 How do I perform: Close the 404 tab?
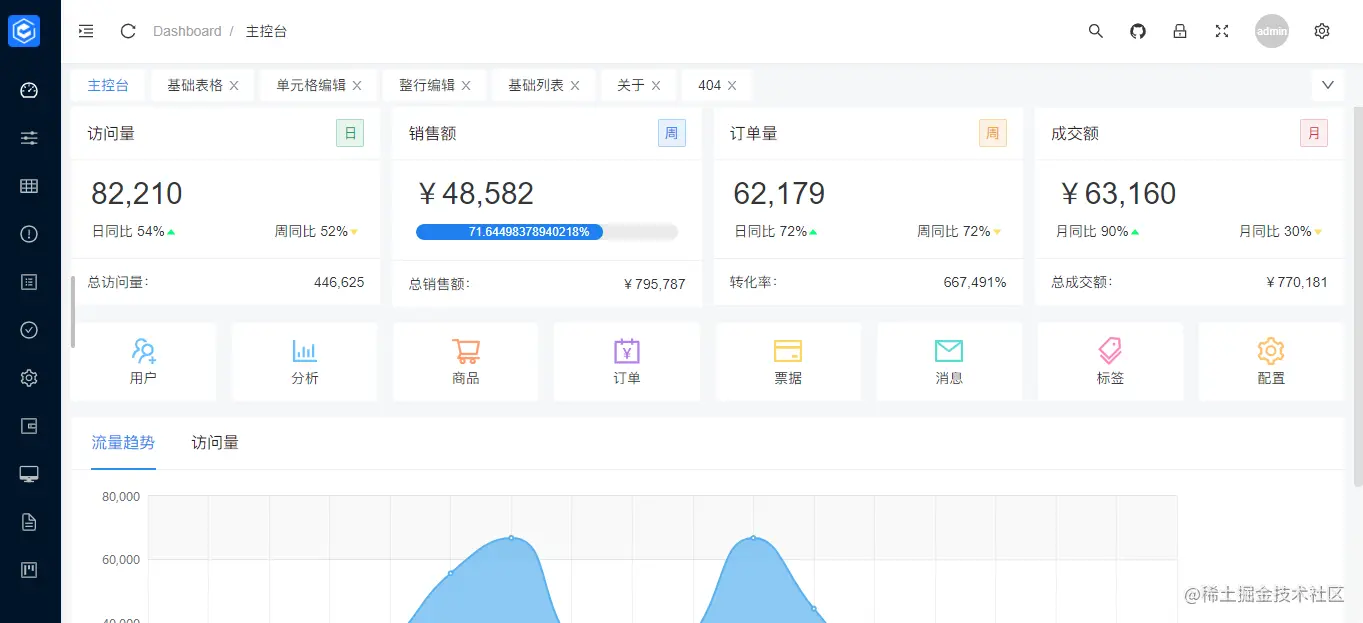[x=732, y=86]
